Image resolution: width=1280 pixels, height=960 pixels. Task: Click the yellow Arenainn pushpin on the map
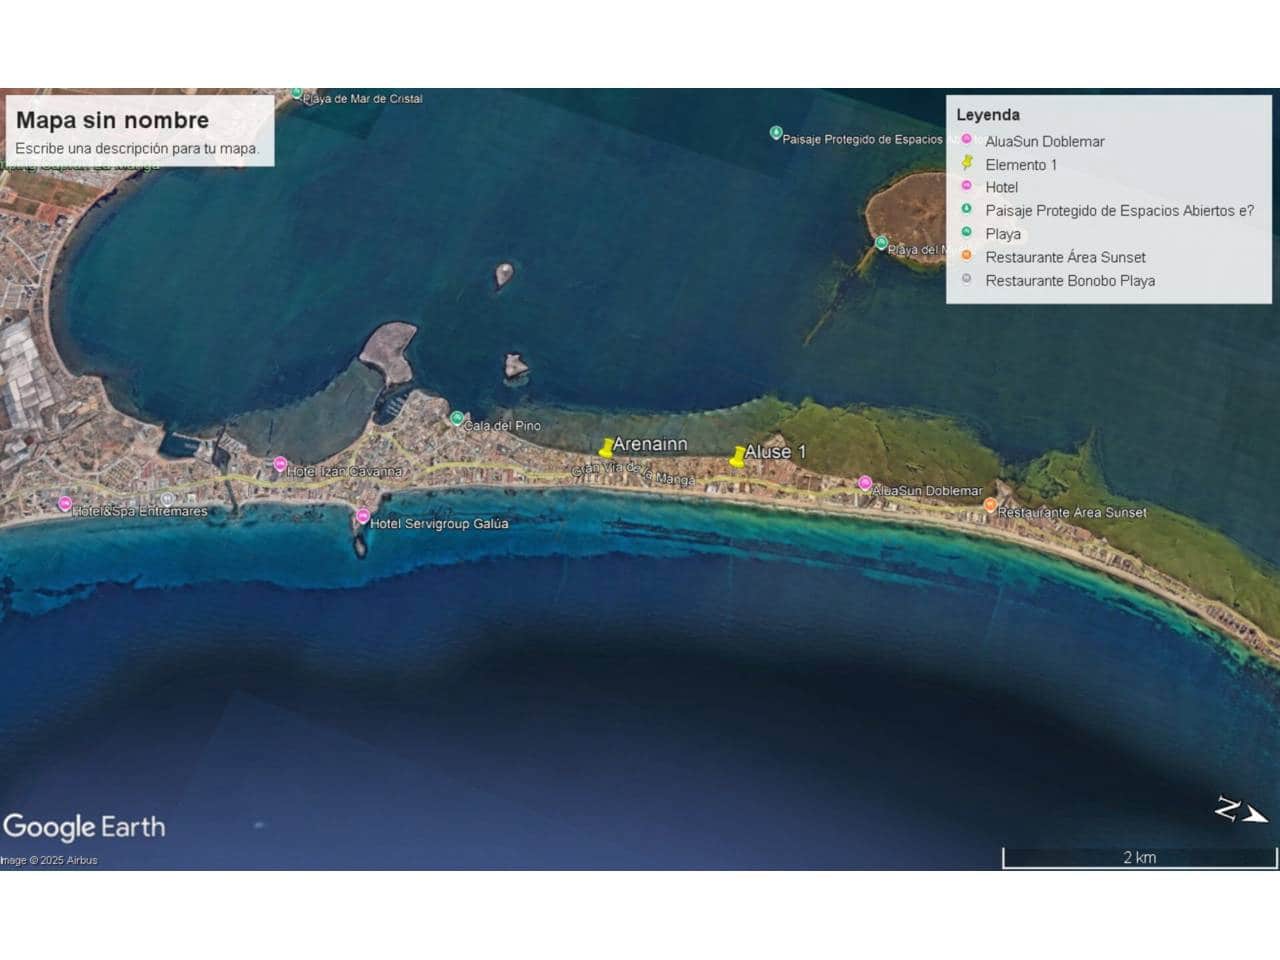pos(606,449)
